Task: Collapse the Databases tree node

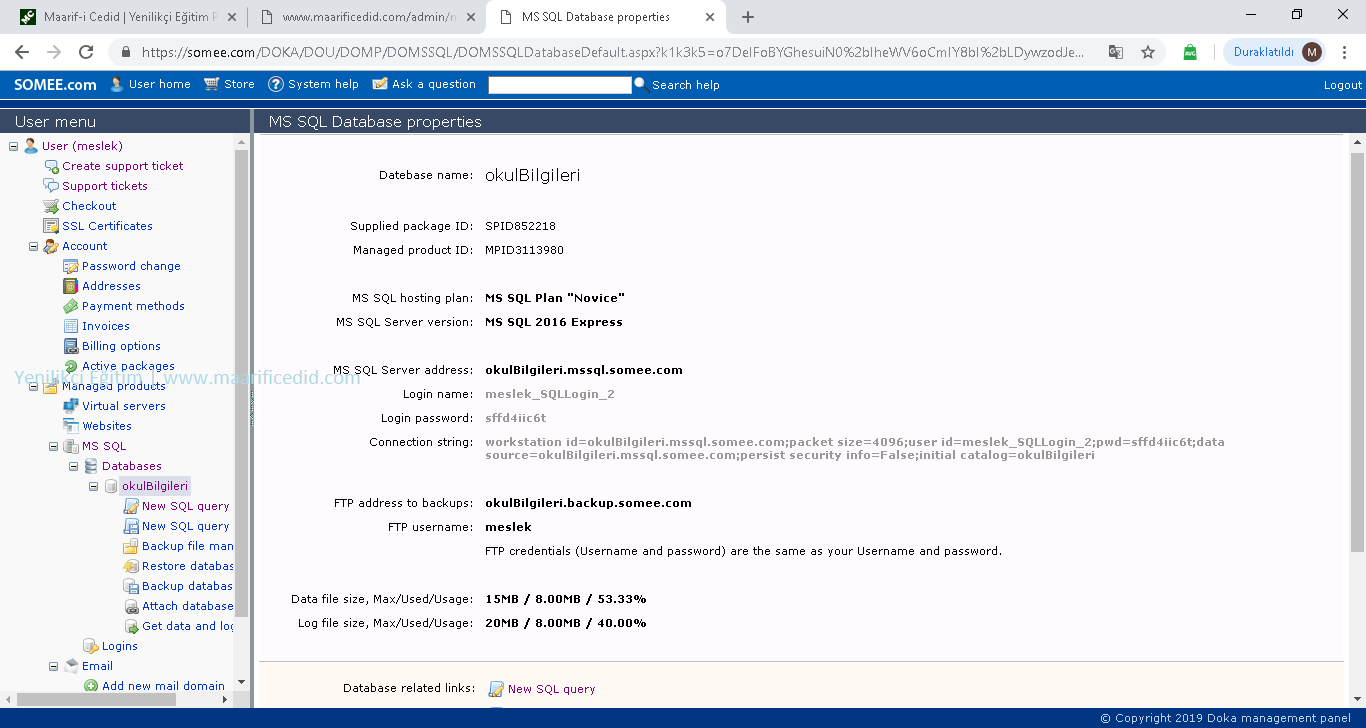Action: [74, 466]
